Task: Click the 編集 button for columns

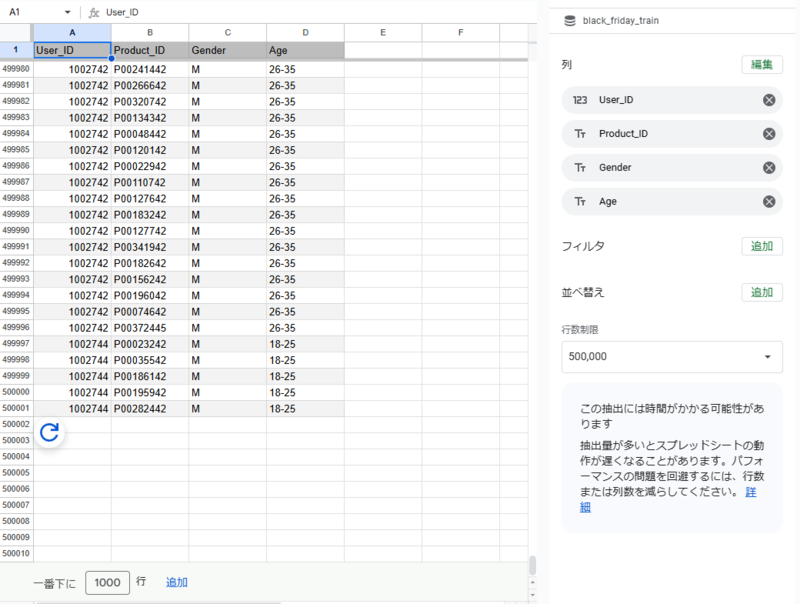Action: pyautogui.click(x=762, y=65)
